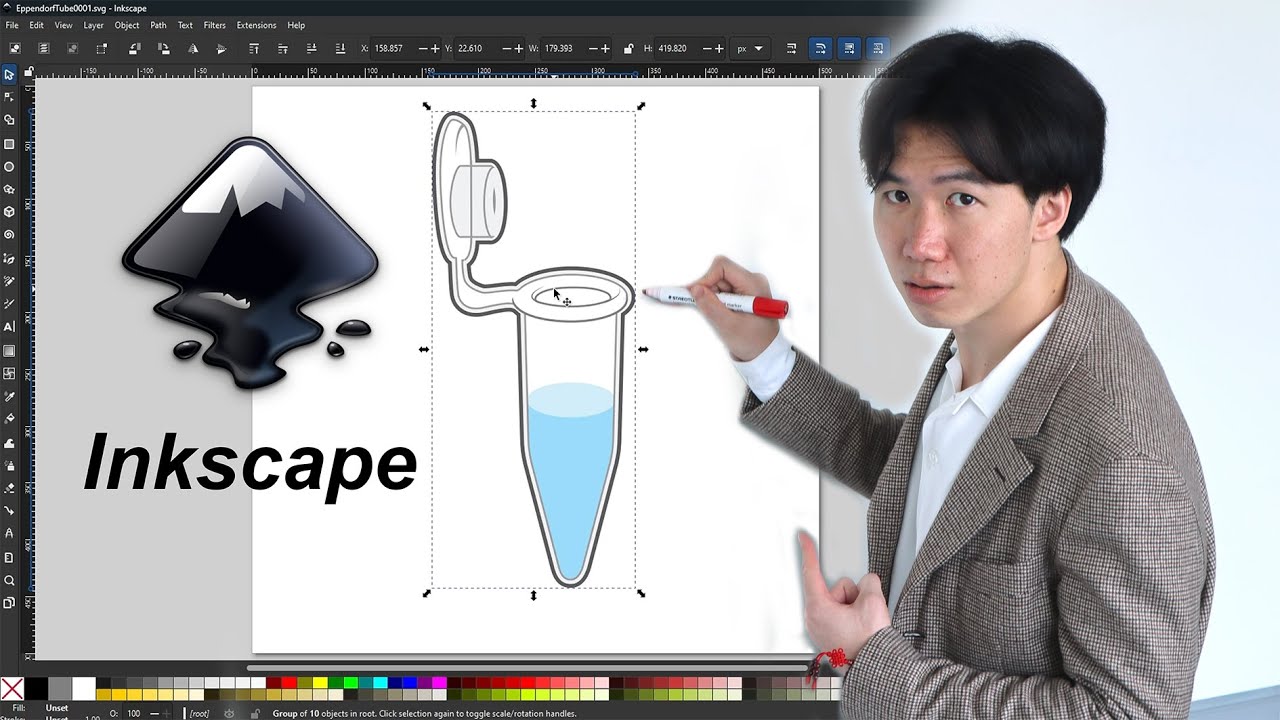Select the Dropper color picker tool
Screen dimensions: 1280x720
pos(9,397)
